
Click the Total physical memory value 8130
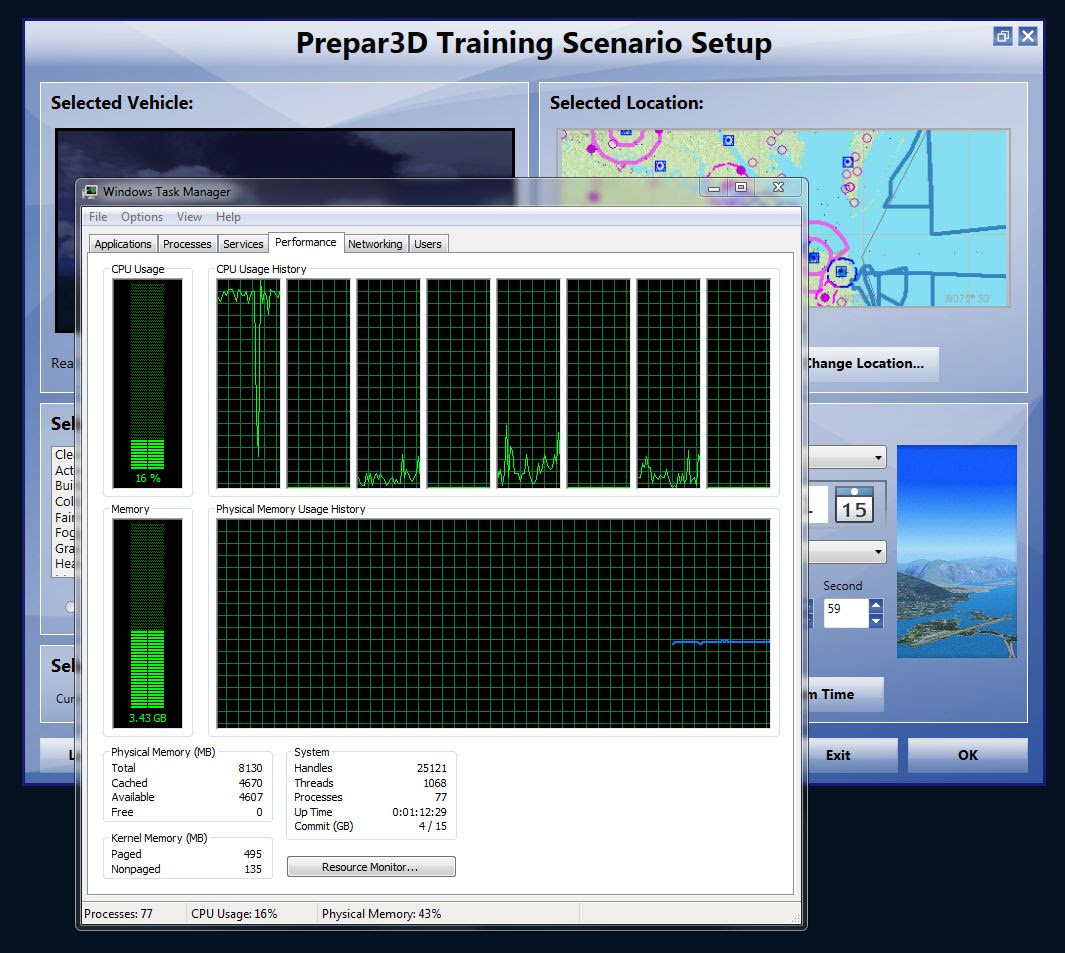point(250,768)
